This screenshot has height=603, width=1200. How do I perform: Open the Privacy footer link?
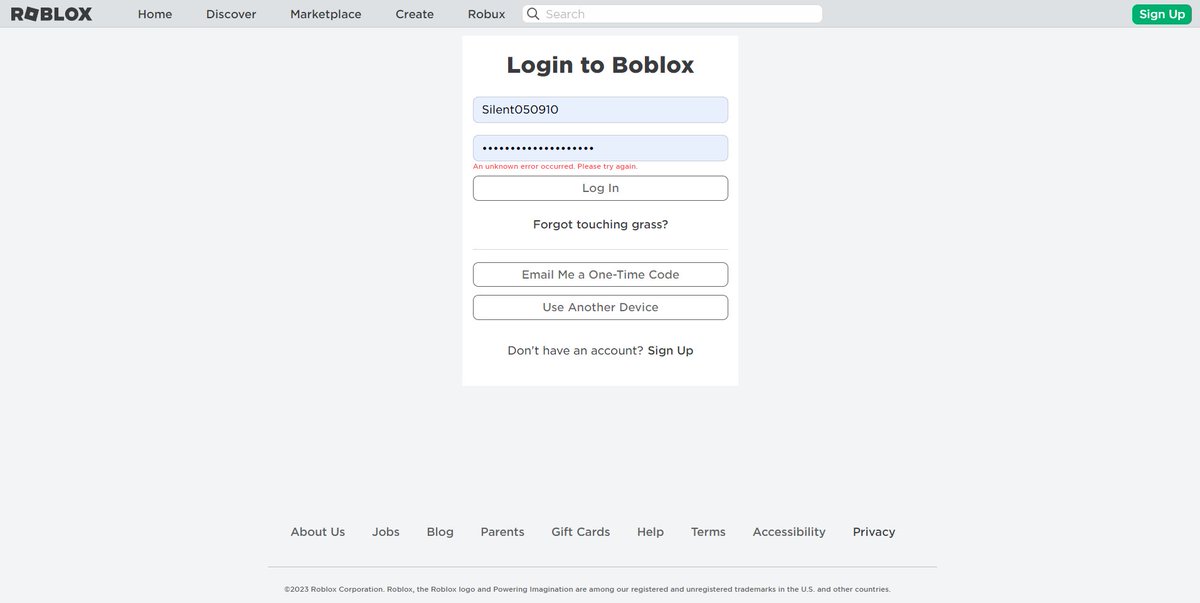pos(874,532)
